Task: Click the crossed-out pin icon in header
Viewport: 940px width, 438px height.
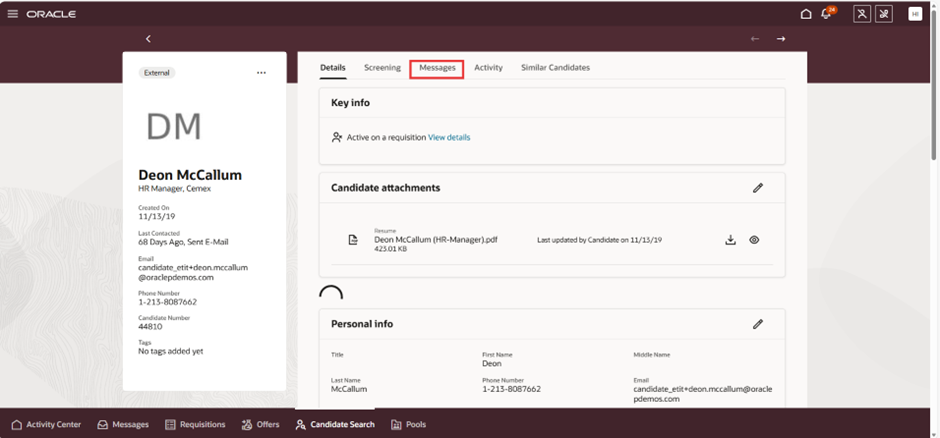Action: coord(884,14)
